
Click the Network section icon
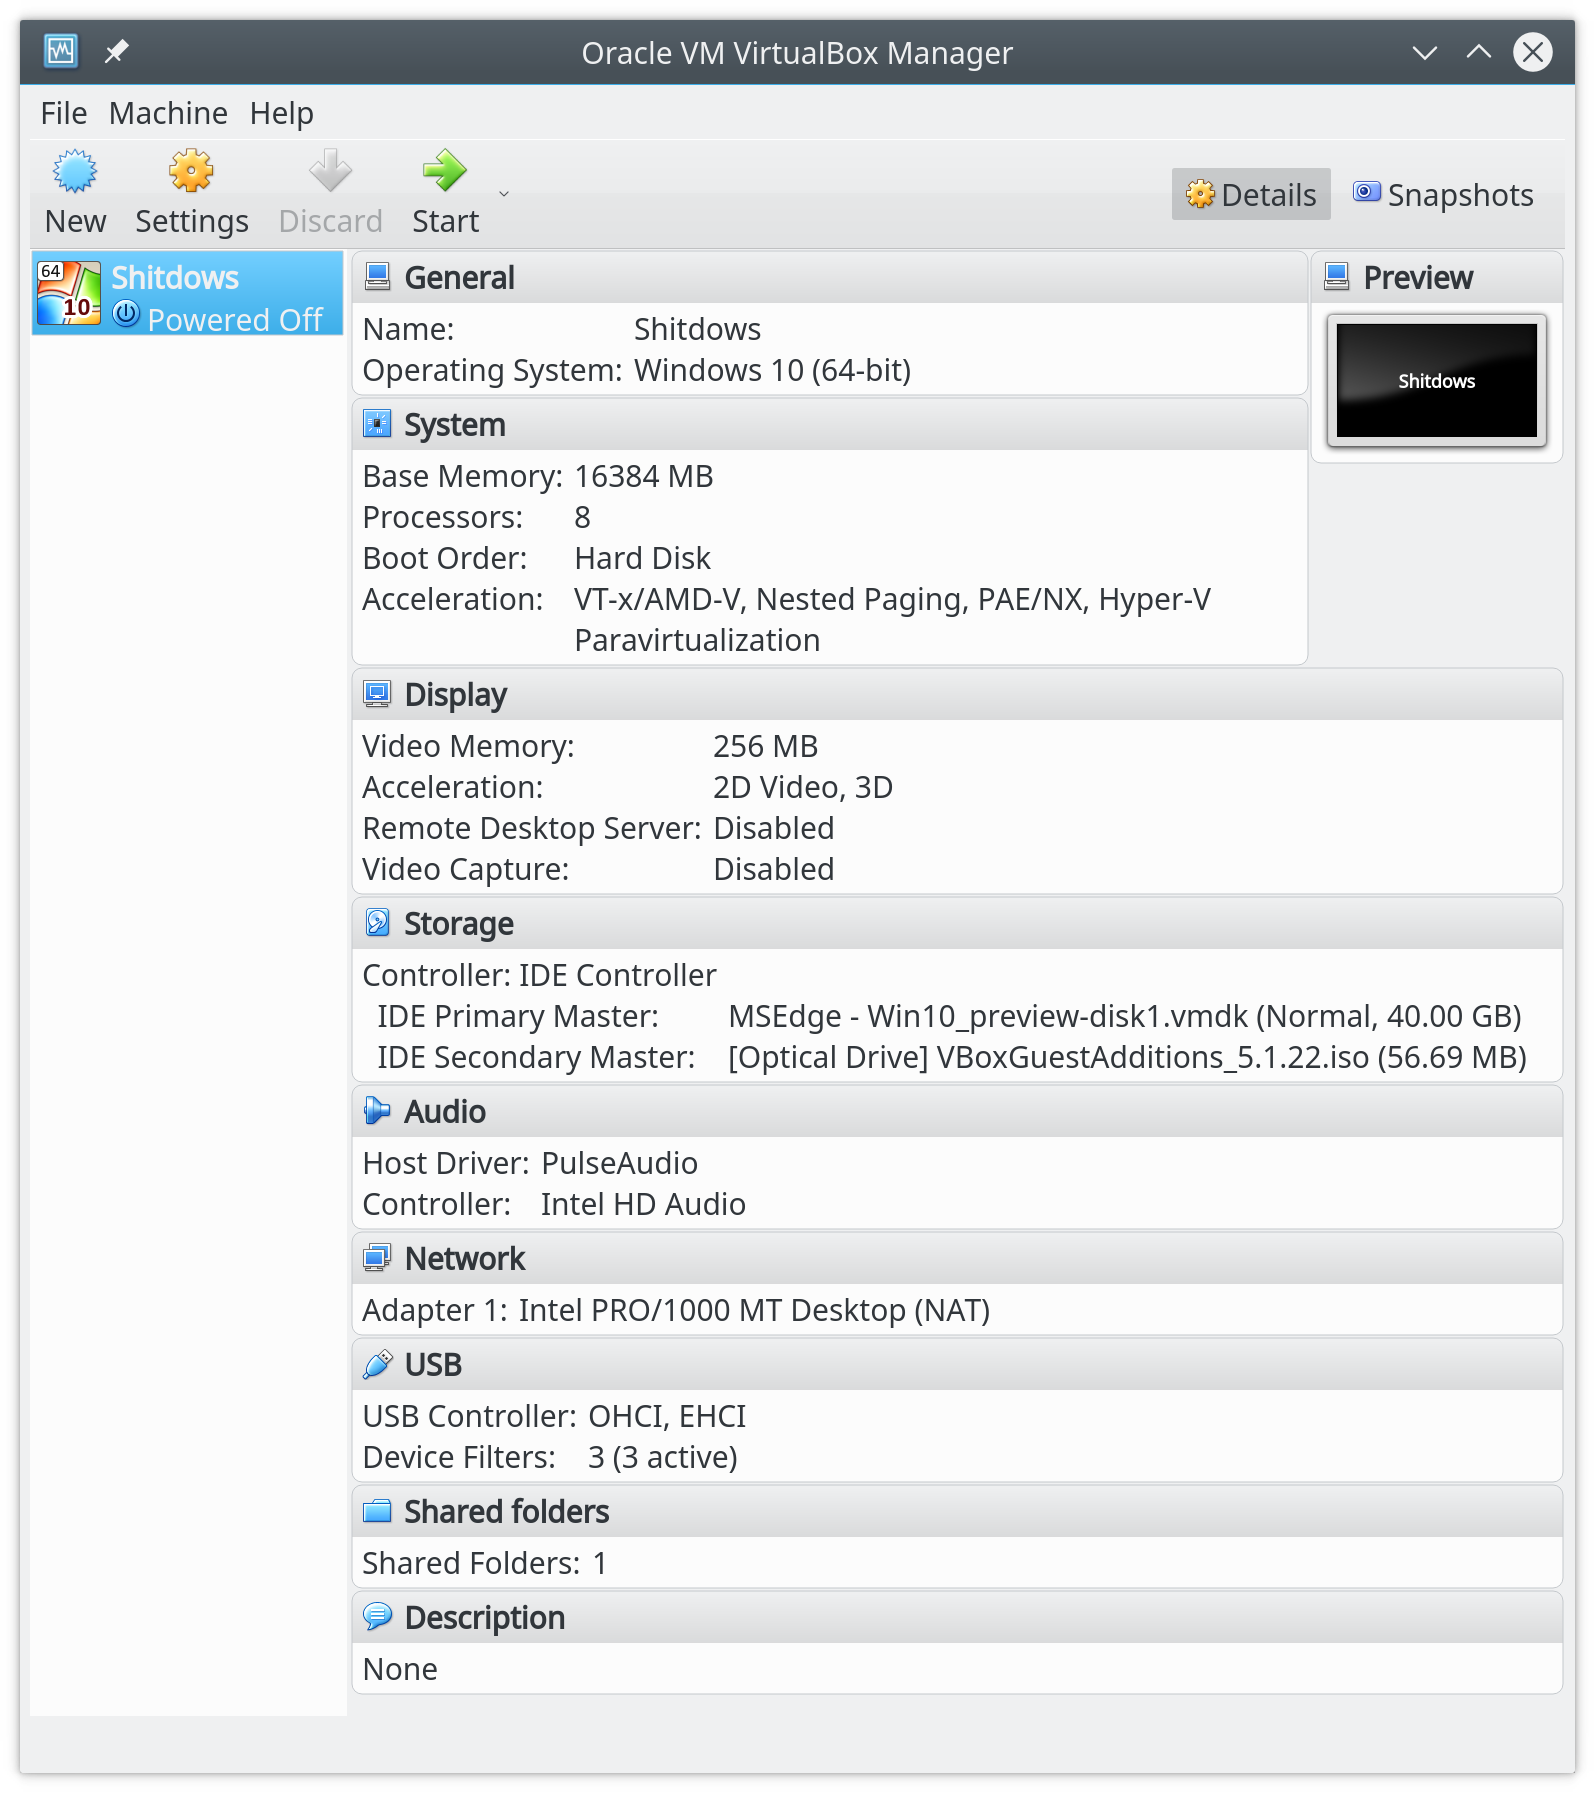[x=377, y=1257]
